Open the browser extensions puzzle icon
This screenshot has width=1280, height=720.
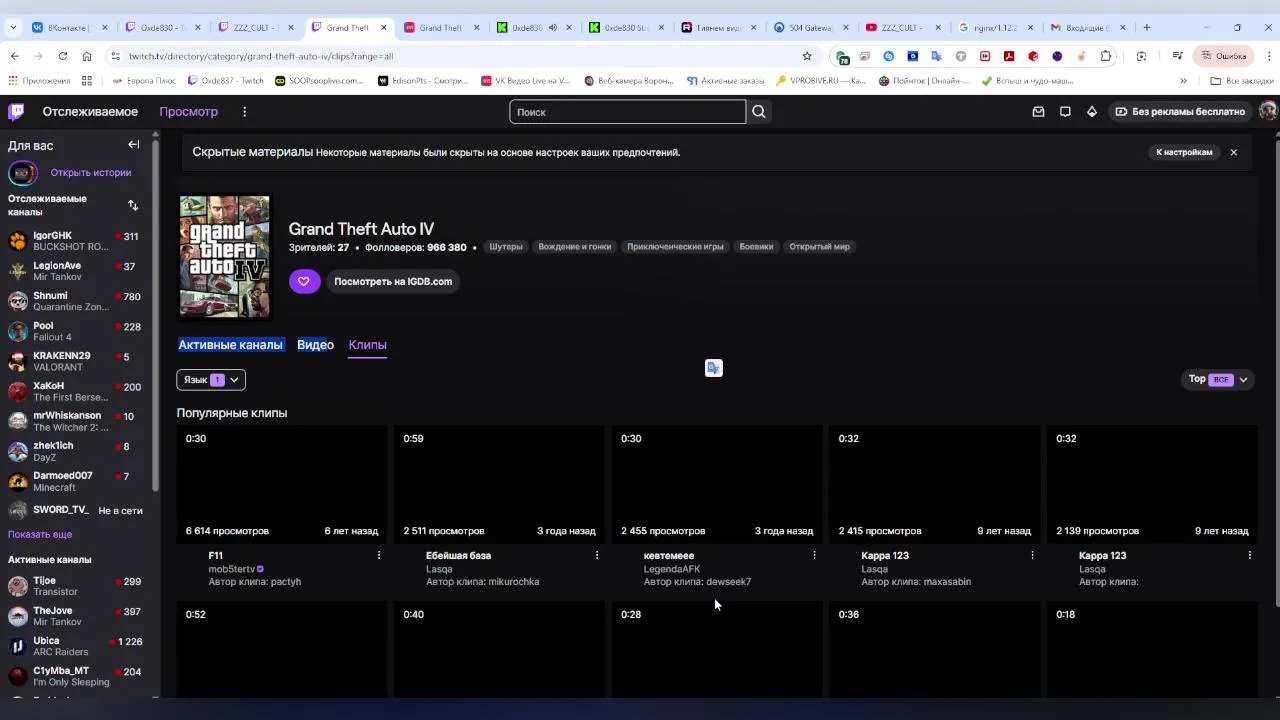pos(1105,56)
